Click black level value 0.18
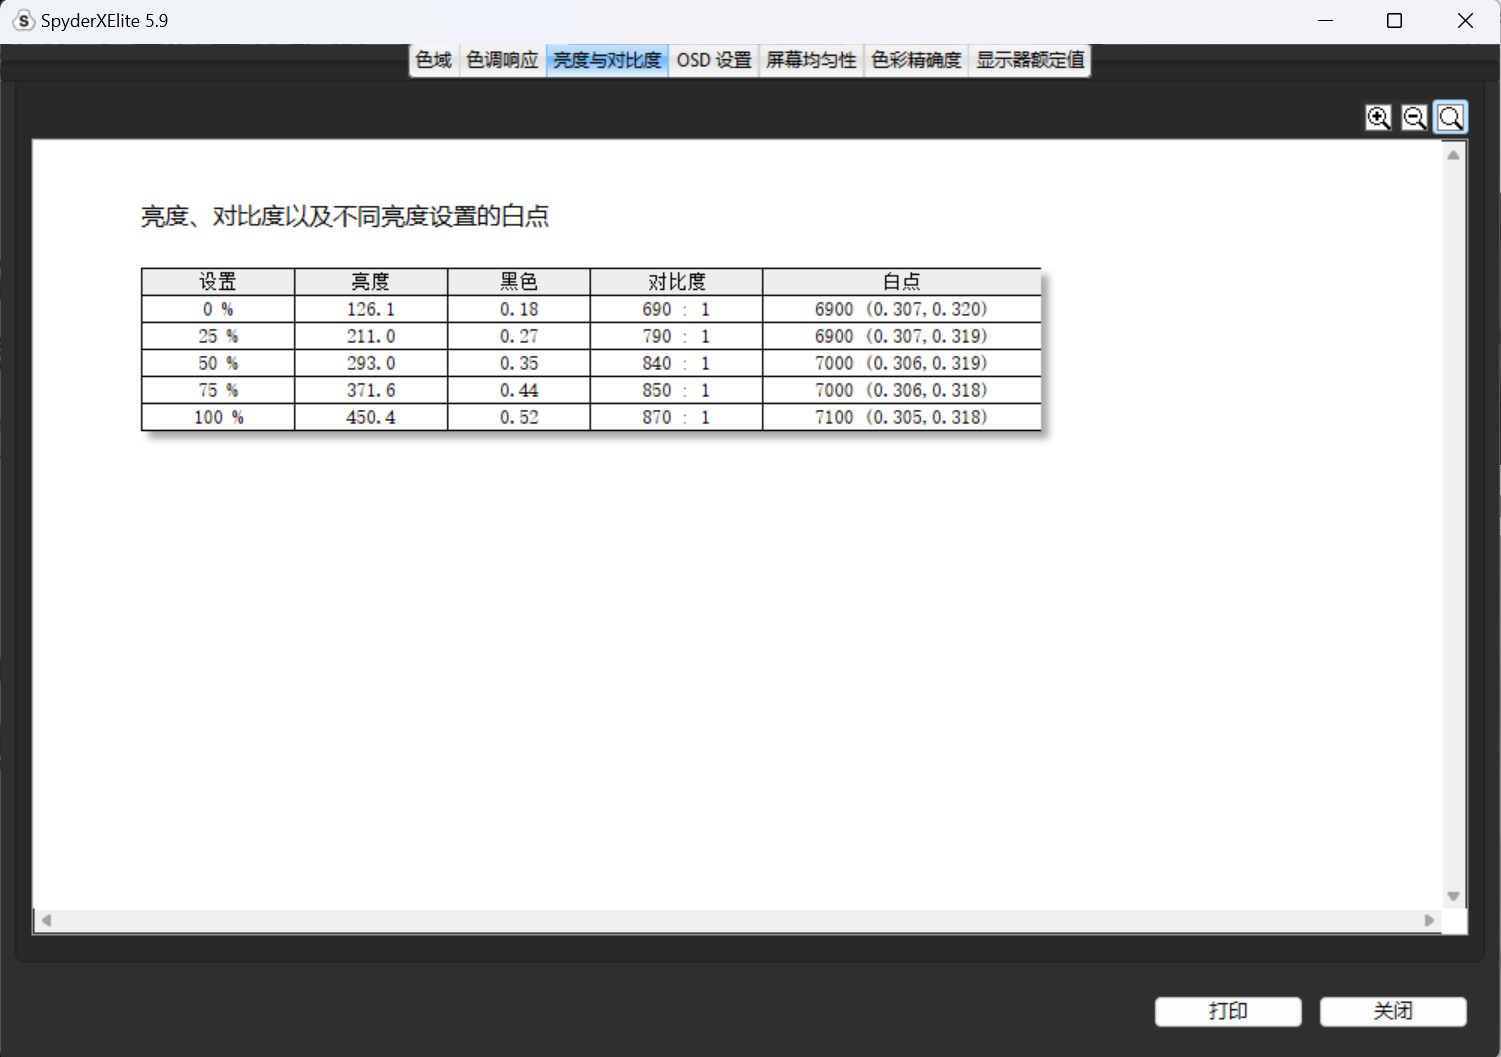The width and height of the screenshot is (1501, 1057). [x=519, y=309]
